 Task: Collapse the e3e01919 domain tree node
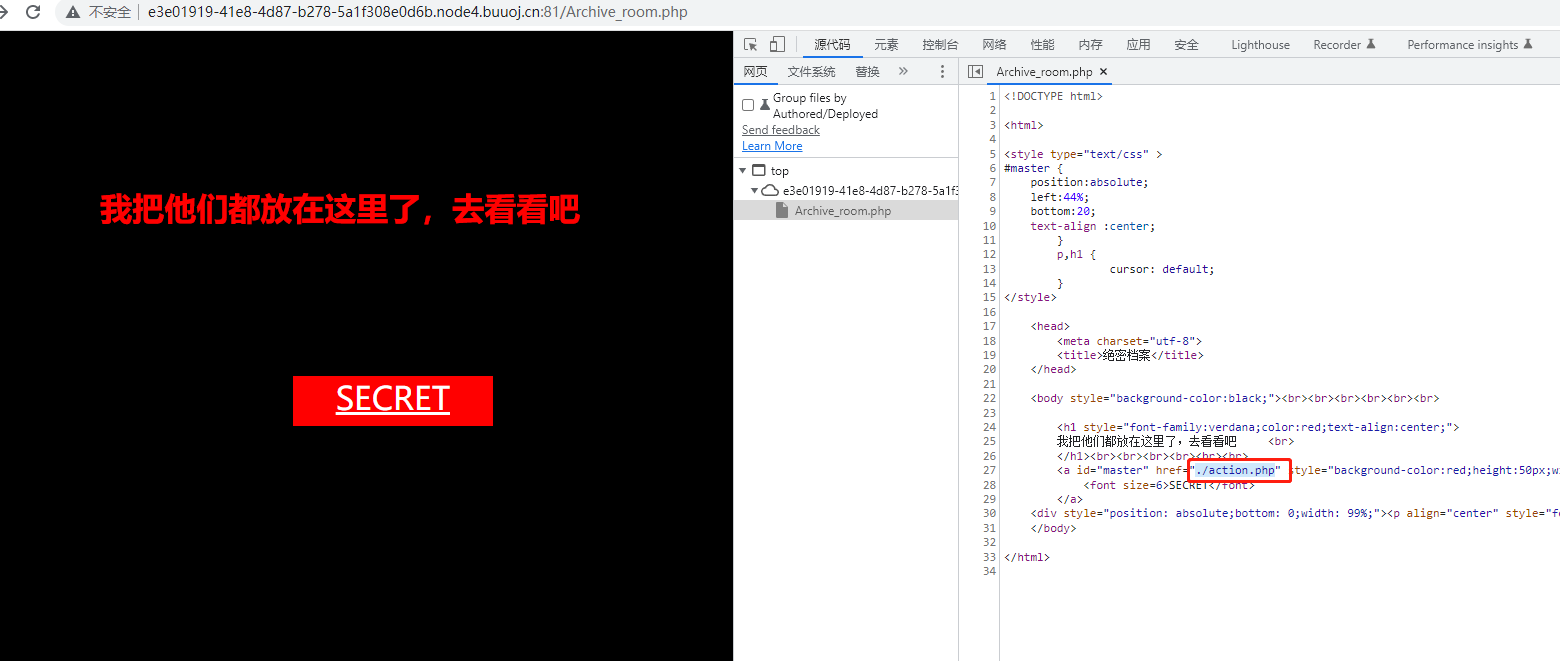click(x=755, y=190)
